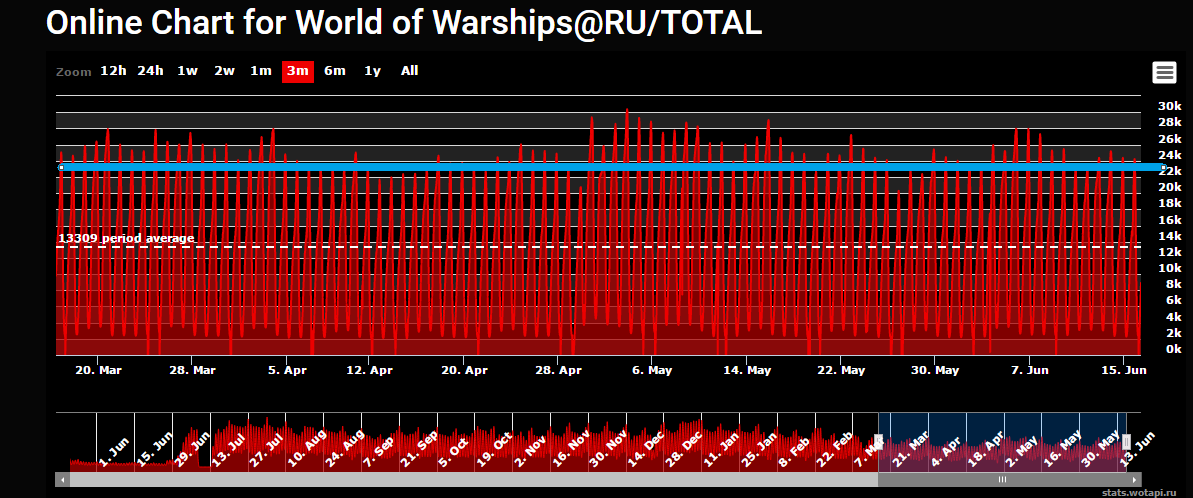Click the '13309 period average' label
This screenshot has width=1193, height=498.
126,238
